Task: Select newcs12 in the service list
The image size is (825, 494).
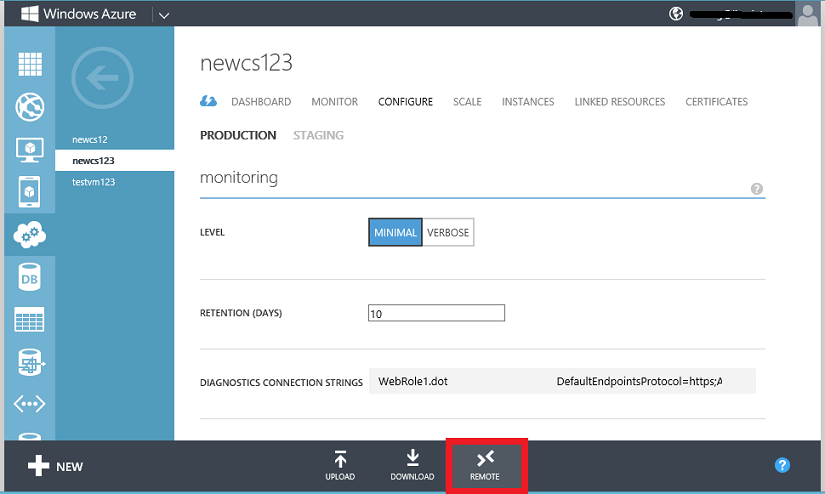Action: coord(114,139)
